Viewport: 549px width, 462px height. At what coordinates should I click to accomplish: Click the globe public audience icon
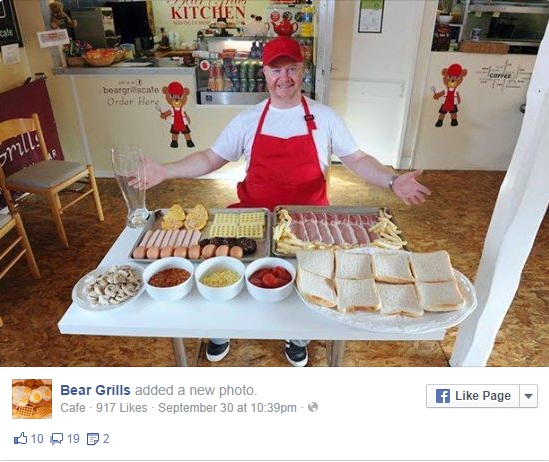pyautogui.click(x=313, y=407)
